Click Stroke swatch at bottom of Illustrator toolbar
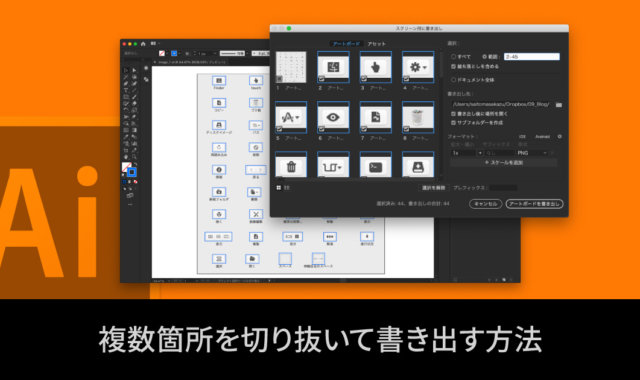The width and height of the screenshot is (640, 380). (x=132, y=172)
